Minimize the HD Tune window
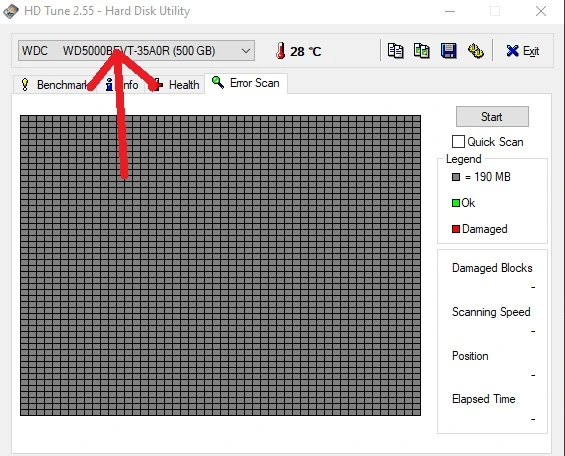 [x=450, y=11]
